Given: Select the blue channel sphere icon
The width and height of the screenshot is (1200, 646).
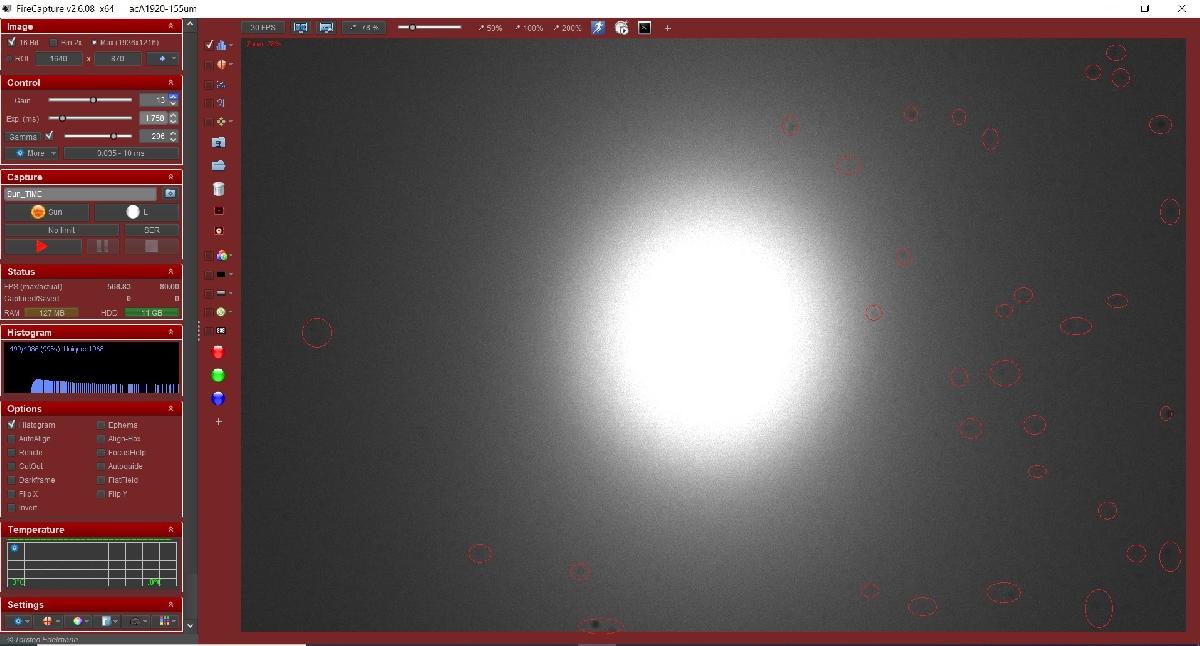Looking at the screenshot, I should click(x=219, y=398).
